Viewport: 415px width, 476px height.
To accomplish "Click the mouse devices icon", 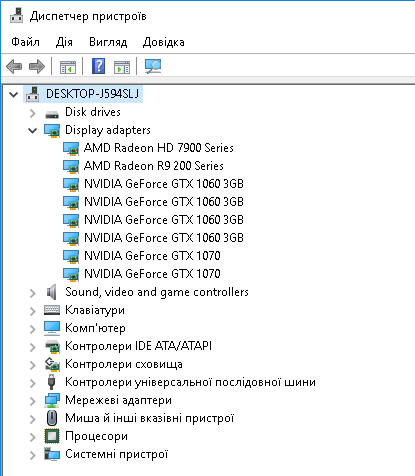I will [x=52, y=418].
